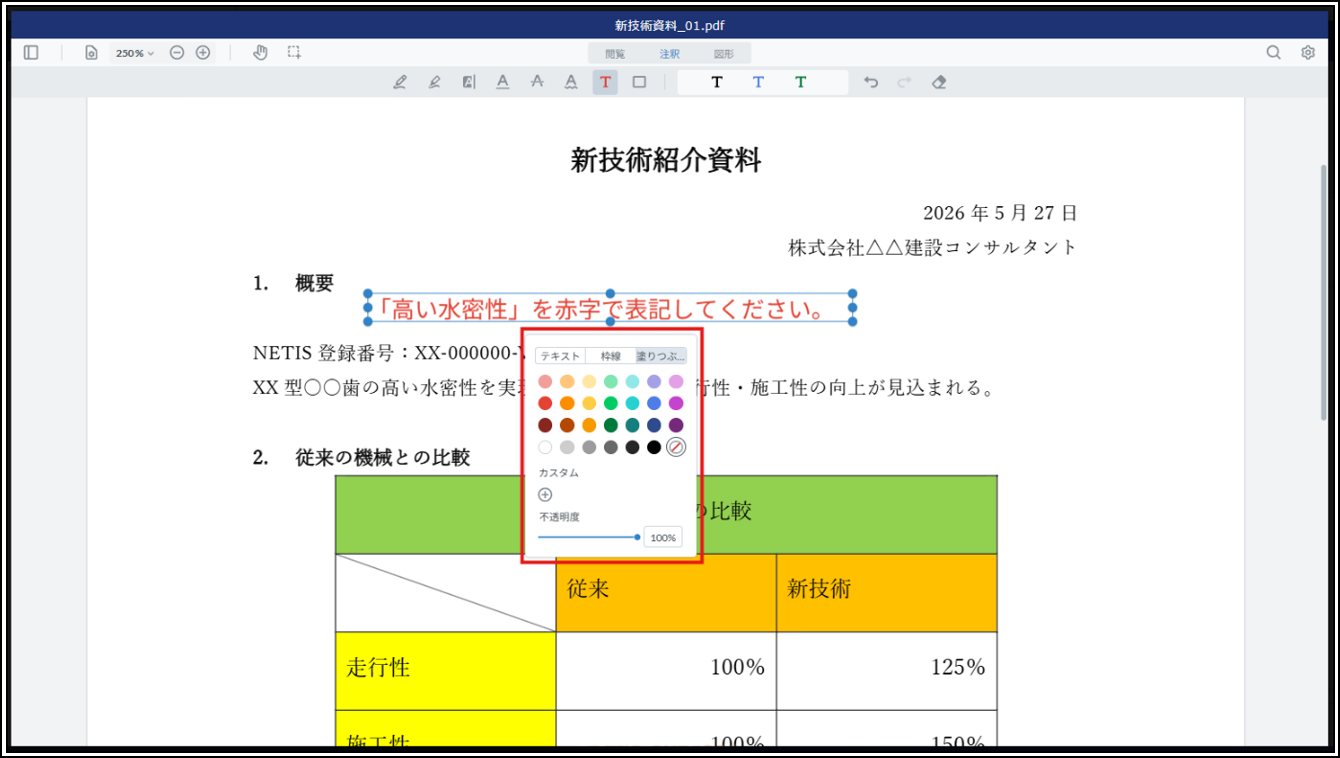Image resolution: width=1340 pixels, height=758 pixels.
Task: Pick the light violet pink swatch
Action: pyautogui.click(x=676, y=381)
